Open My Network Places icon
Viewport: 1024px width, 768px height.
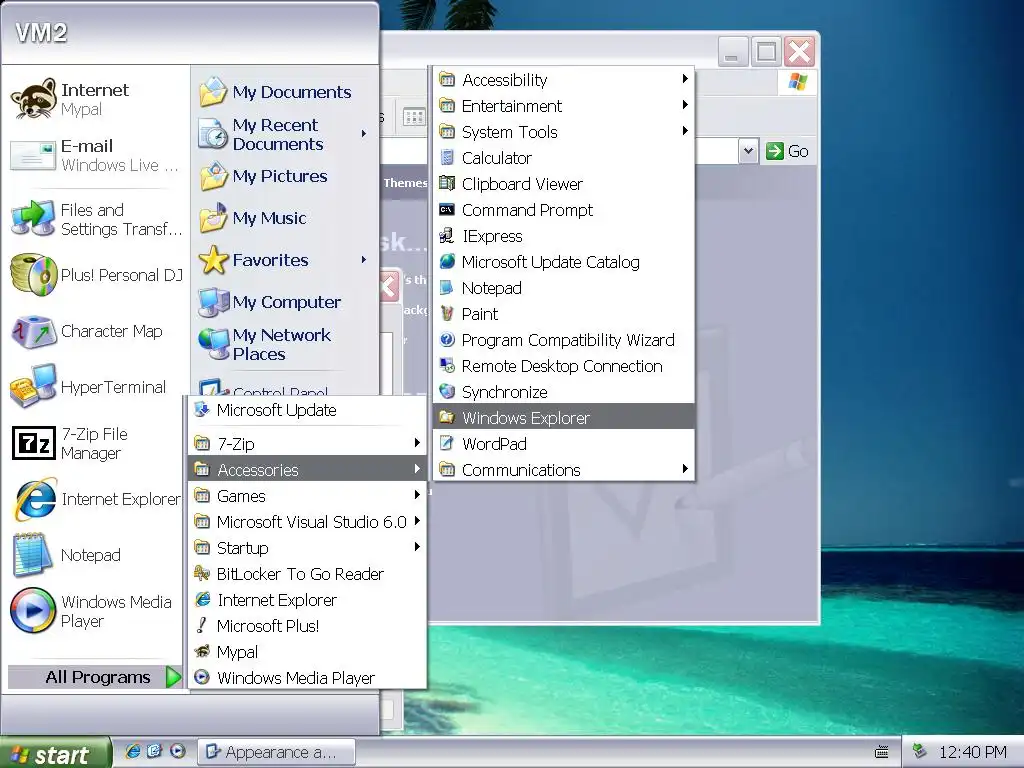click(x=213, y=344)
